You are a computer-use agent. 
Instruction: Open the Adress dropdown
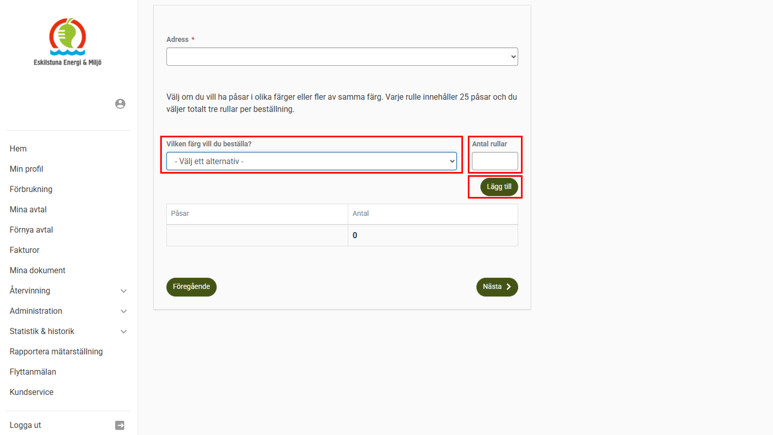(x=342, y=57)
